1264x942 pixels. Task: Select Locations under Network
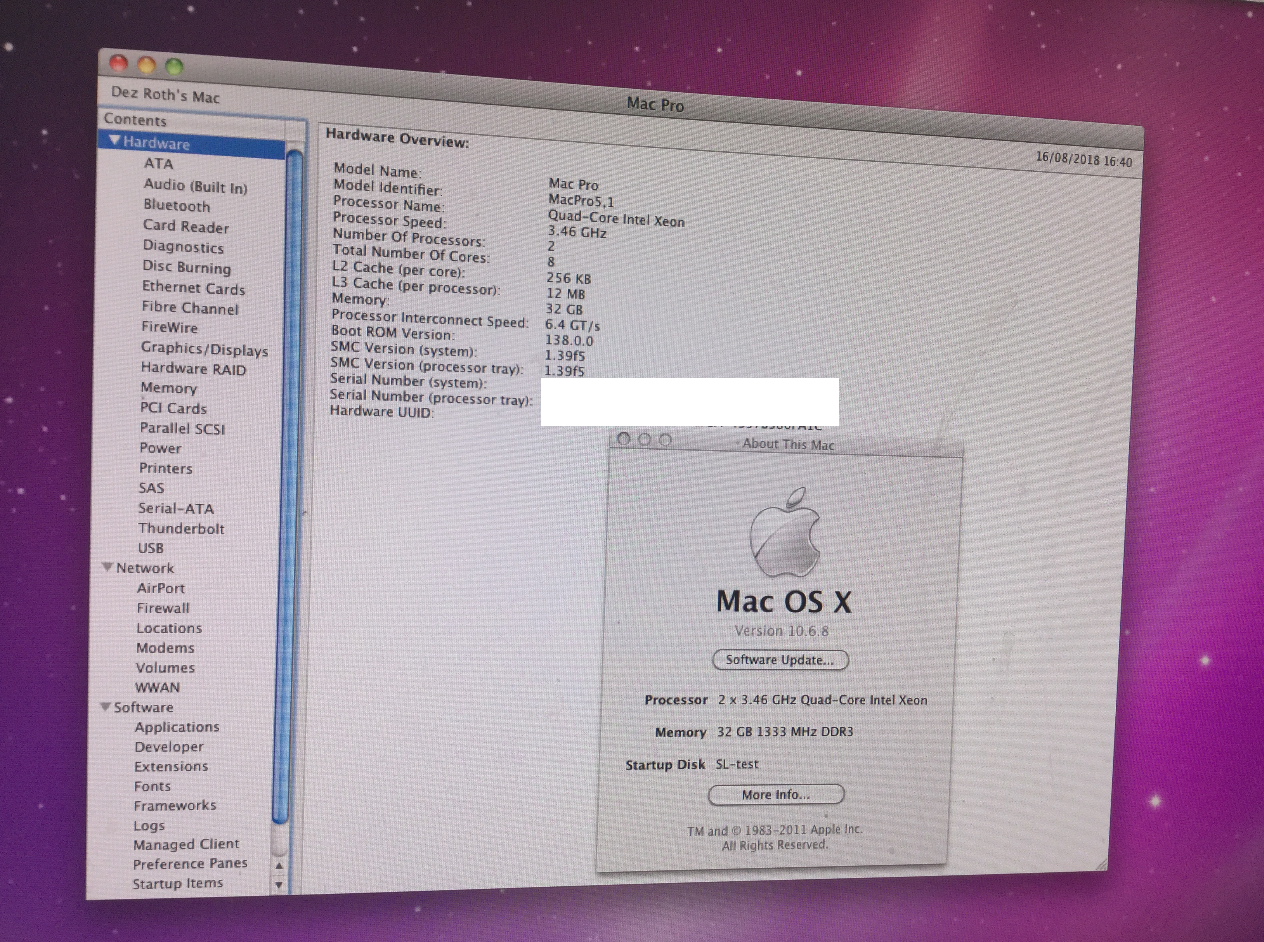point(169,628)
